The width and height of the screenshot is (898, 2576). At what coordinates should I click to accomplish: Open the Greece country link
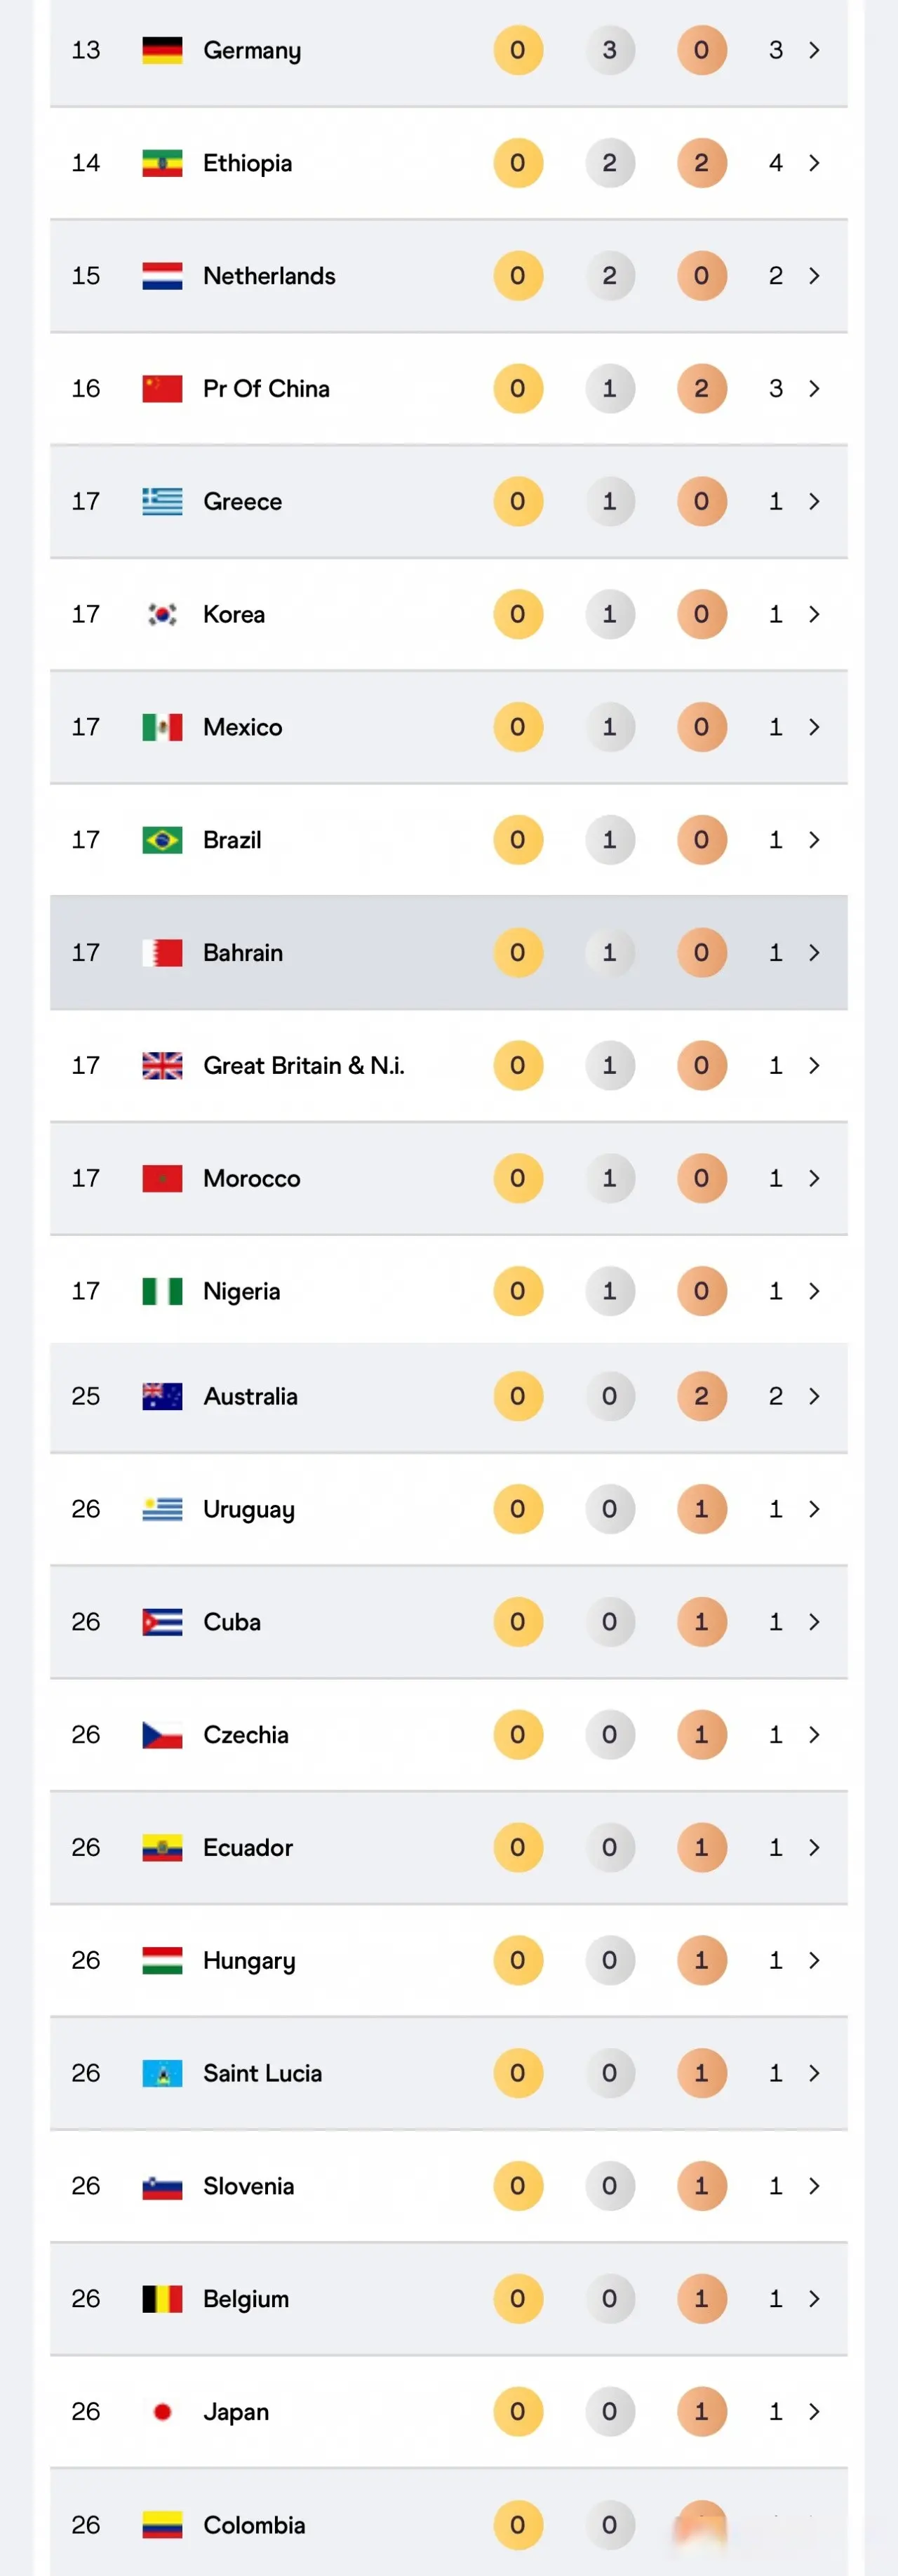pos(242,501)
